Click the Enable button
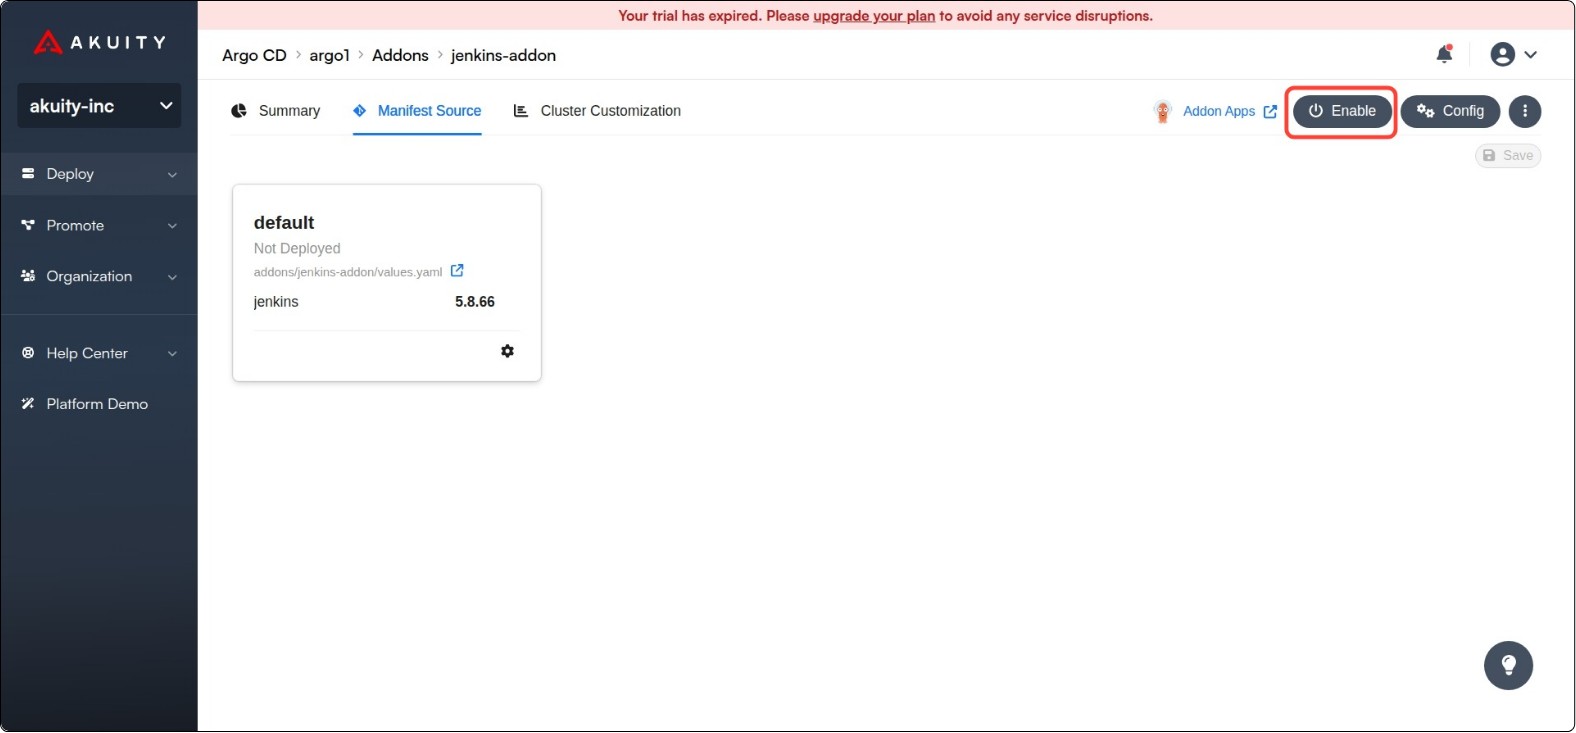1576x733 pixels. click(x=1342, y=111)
